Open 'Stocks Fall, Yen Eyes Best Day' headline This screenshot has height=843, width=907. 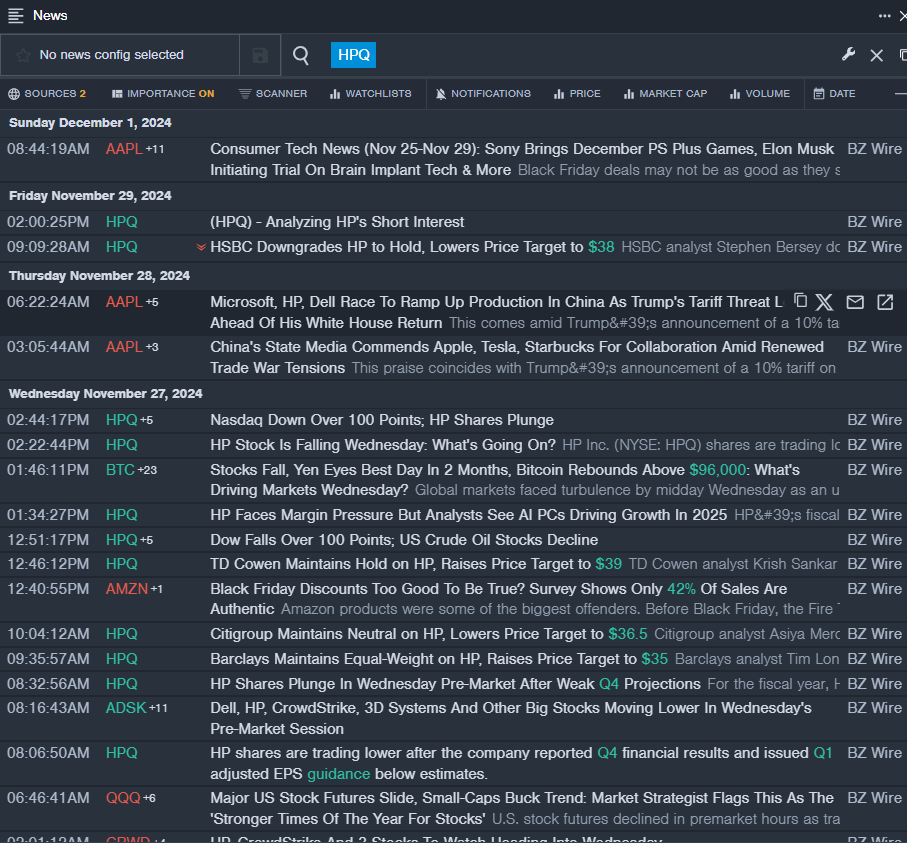coord(504,480)
